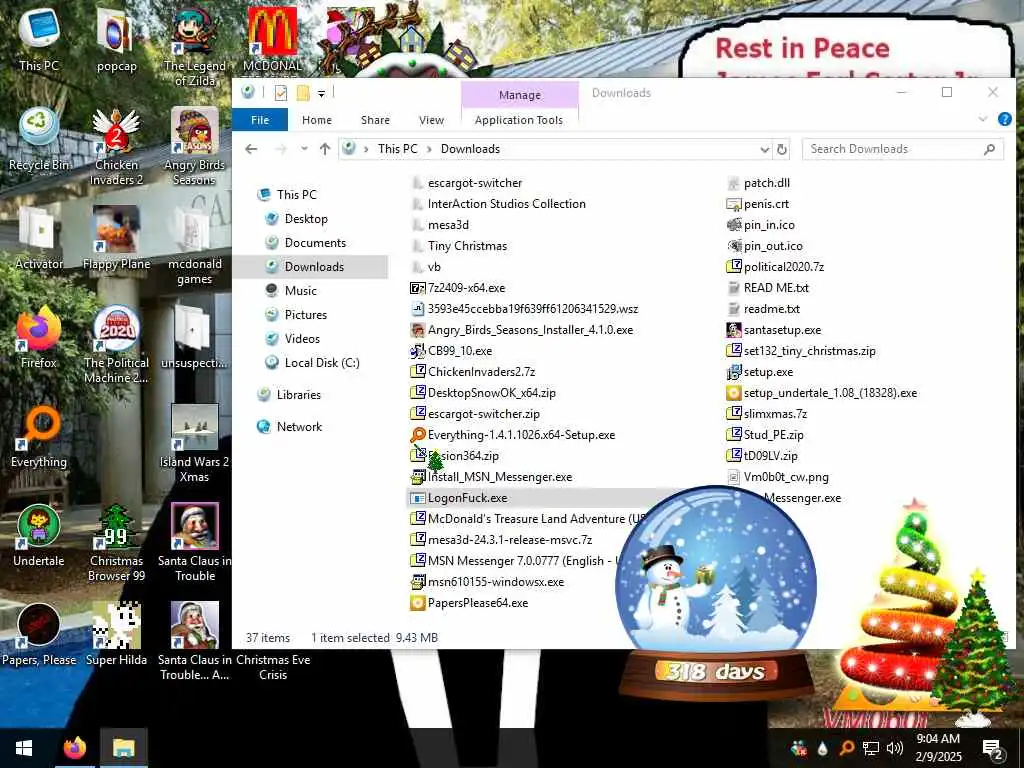Viewport: 1024px width, 768px height.
Task: Open the recent locations dropdown arrow
Action: (304, 149)
